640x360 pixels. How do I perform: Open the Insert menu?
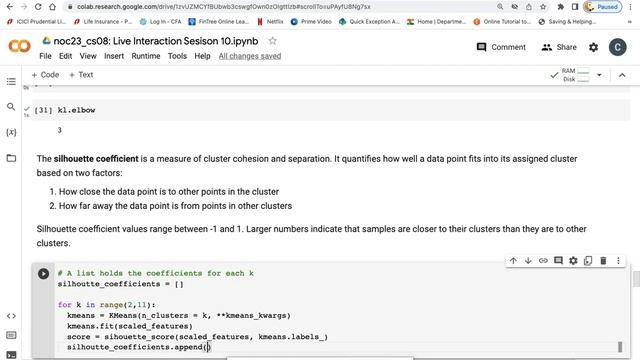(x=114, y=56)
